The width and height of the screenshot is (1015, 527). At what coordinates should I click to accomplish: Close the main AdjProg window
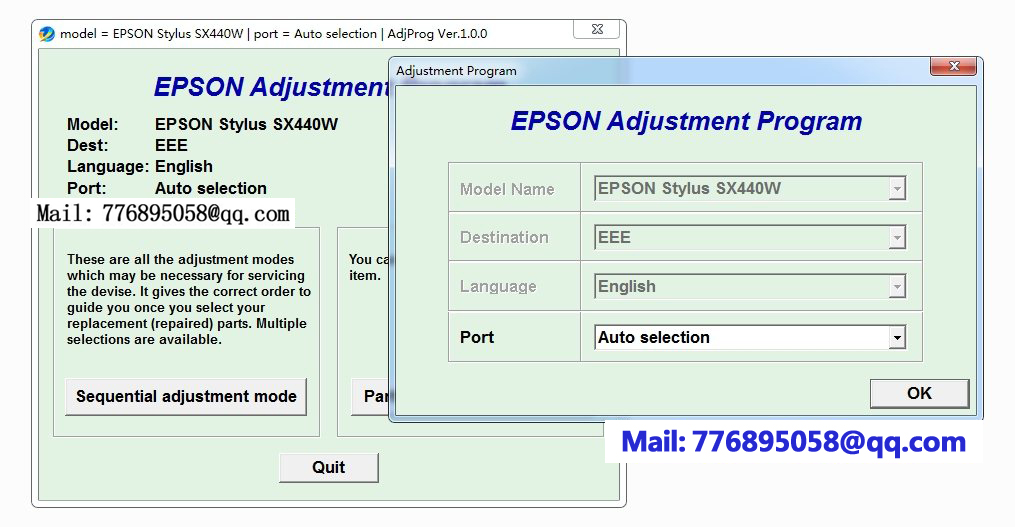tap(597, 29)
